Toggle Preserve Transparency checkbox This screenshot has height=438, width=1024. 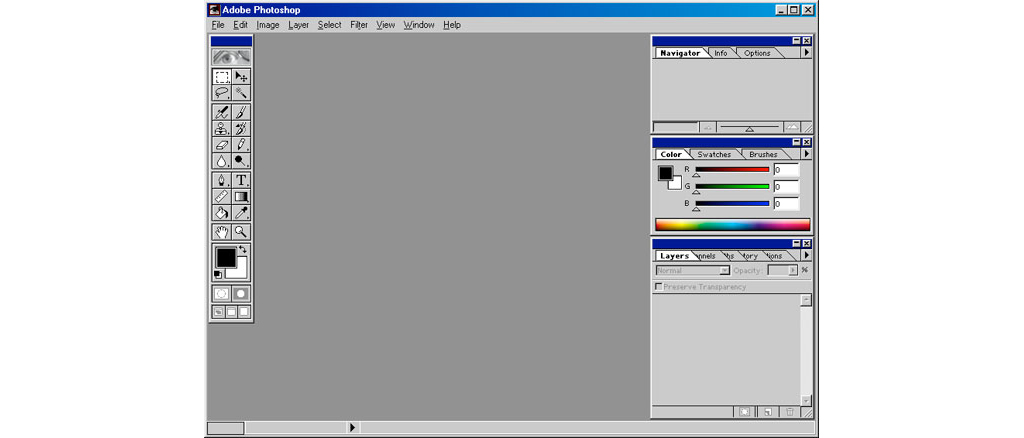658,287
